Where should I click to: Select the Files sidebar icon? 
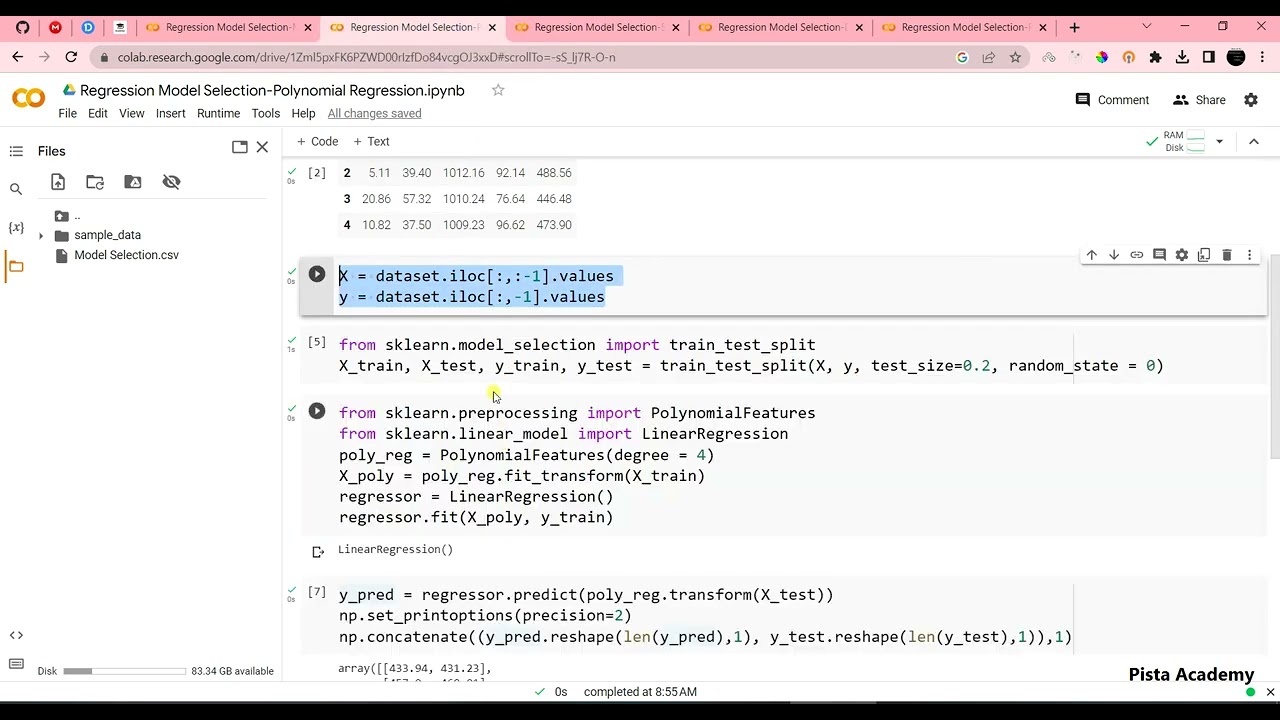coord(16,266)
